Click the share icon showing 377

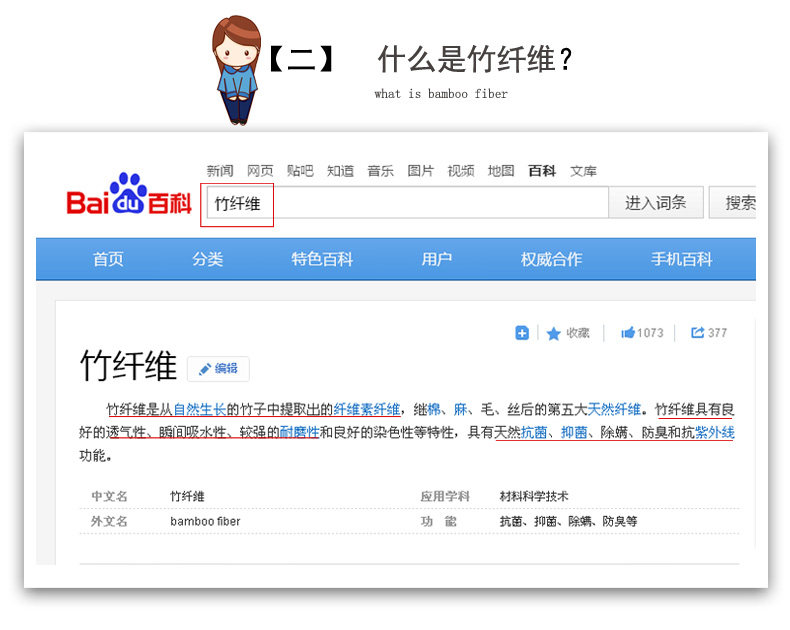coord(697,333)
